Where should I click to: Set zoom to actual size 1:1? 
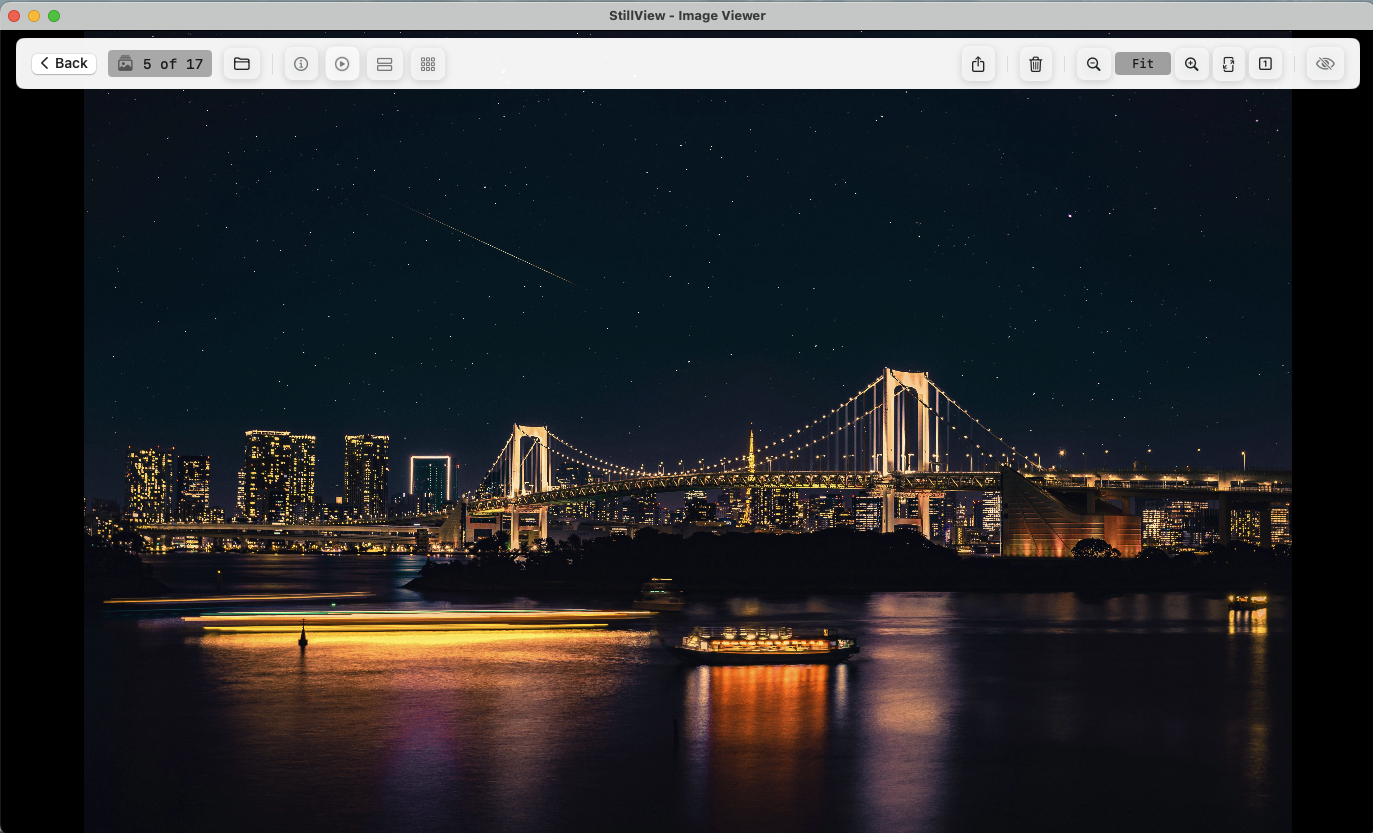pyautogui.click(x=1265, y=64)
